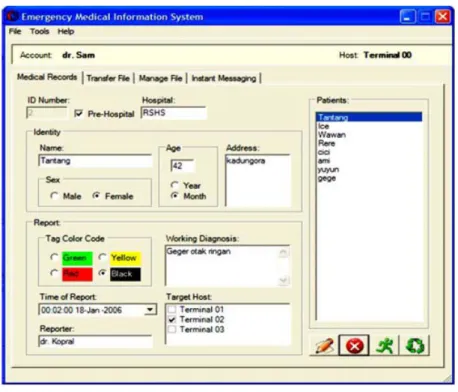458x392 pixels.
Task: Click the Reporter field dr. Kopral
Action: coord(95,341)
